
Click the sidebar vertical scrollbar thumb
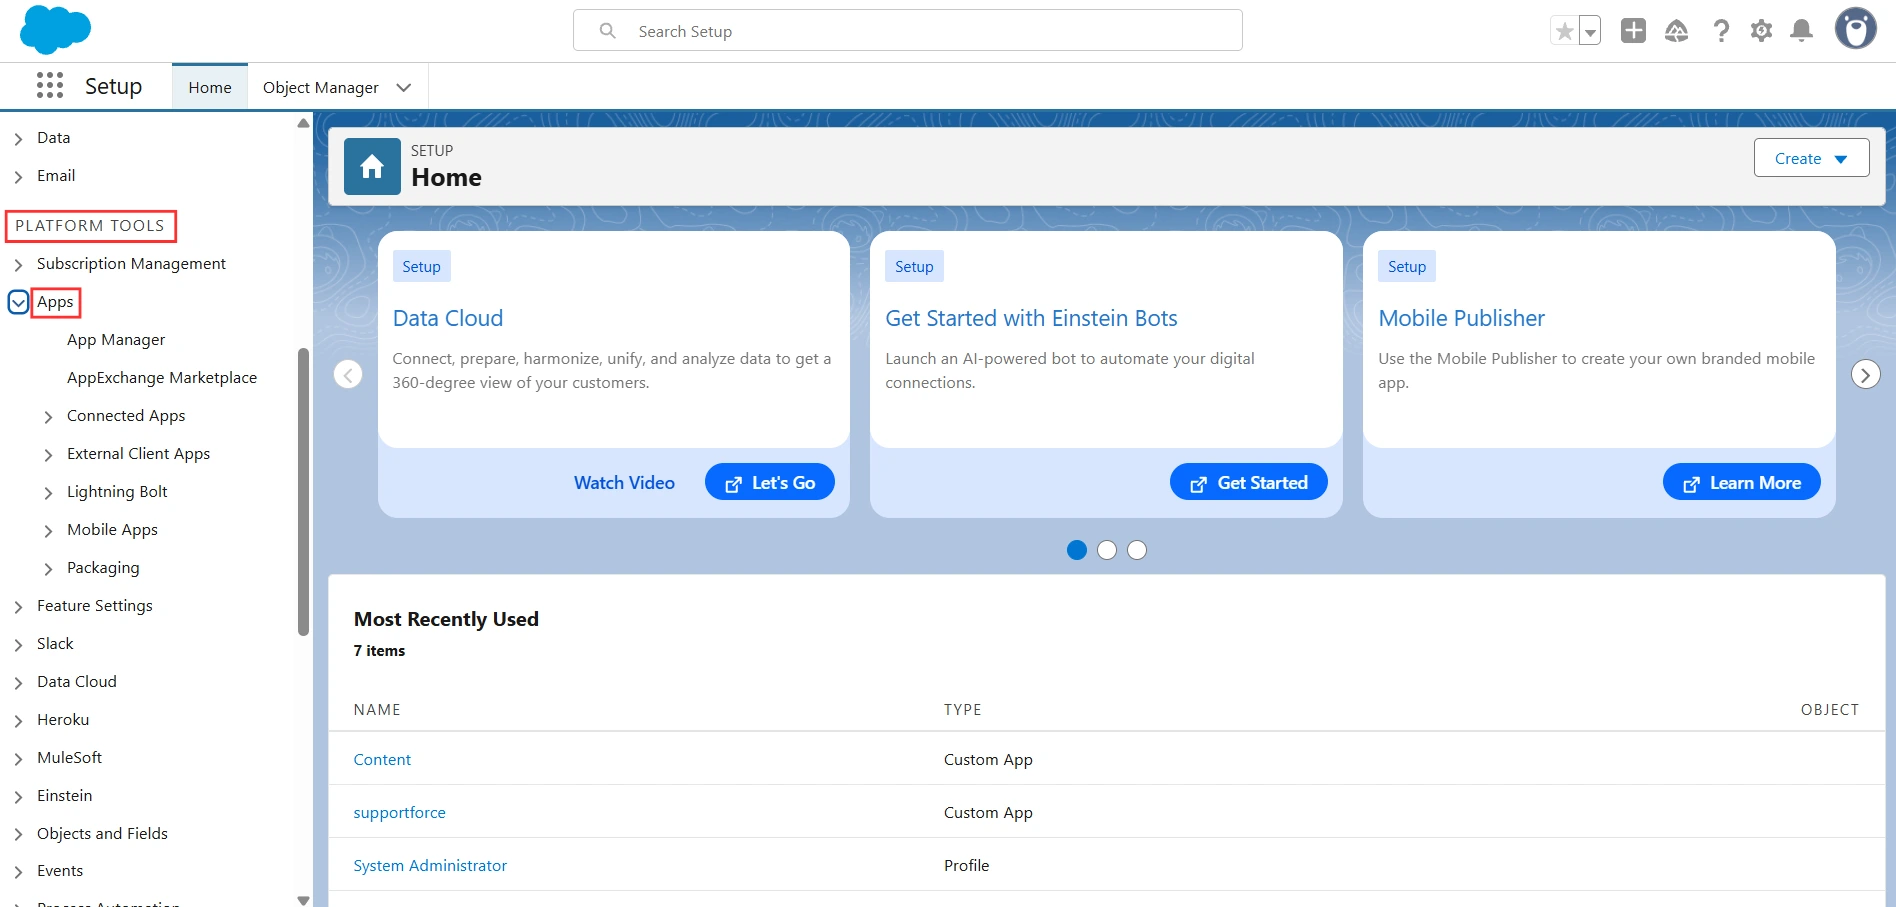pos(303,491)
